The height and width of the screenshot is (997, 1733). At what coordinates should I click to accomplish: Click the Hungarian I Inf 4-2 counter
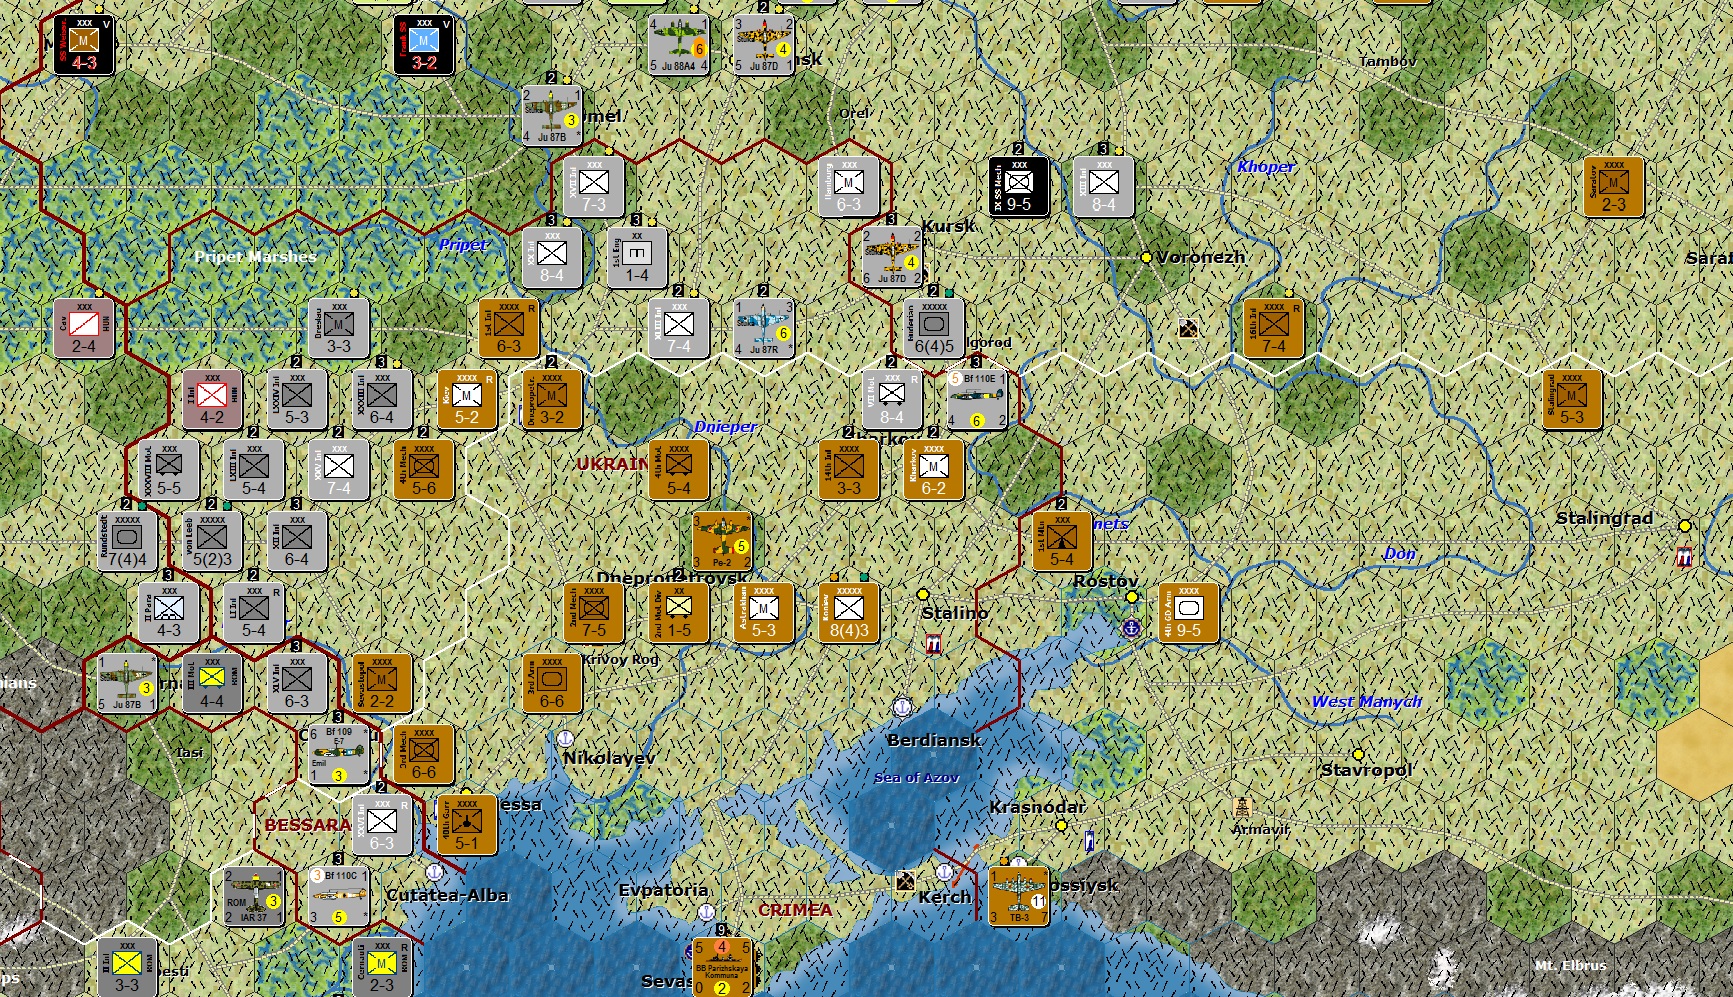click(212, 399)
